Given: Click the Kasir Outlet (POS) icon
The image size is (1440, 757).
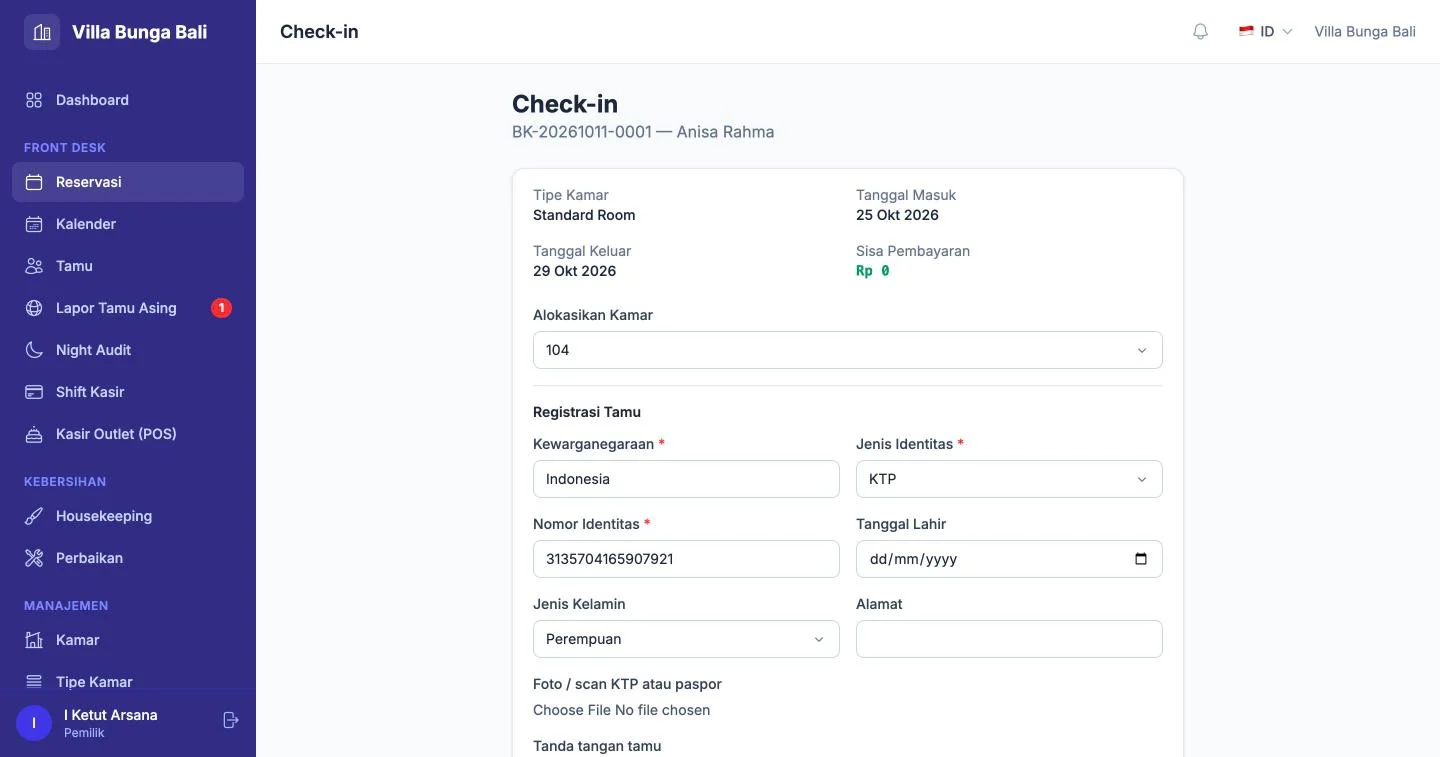Looking at the screenshot, I should (x=34, y=434).
